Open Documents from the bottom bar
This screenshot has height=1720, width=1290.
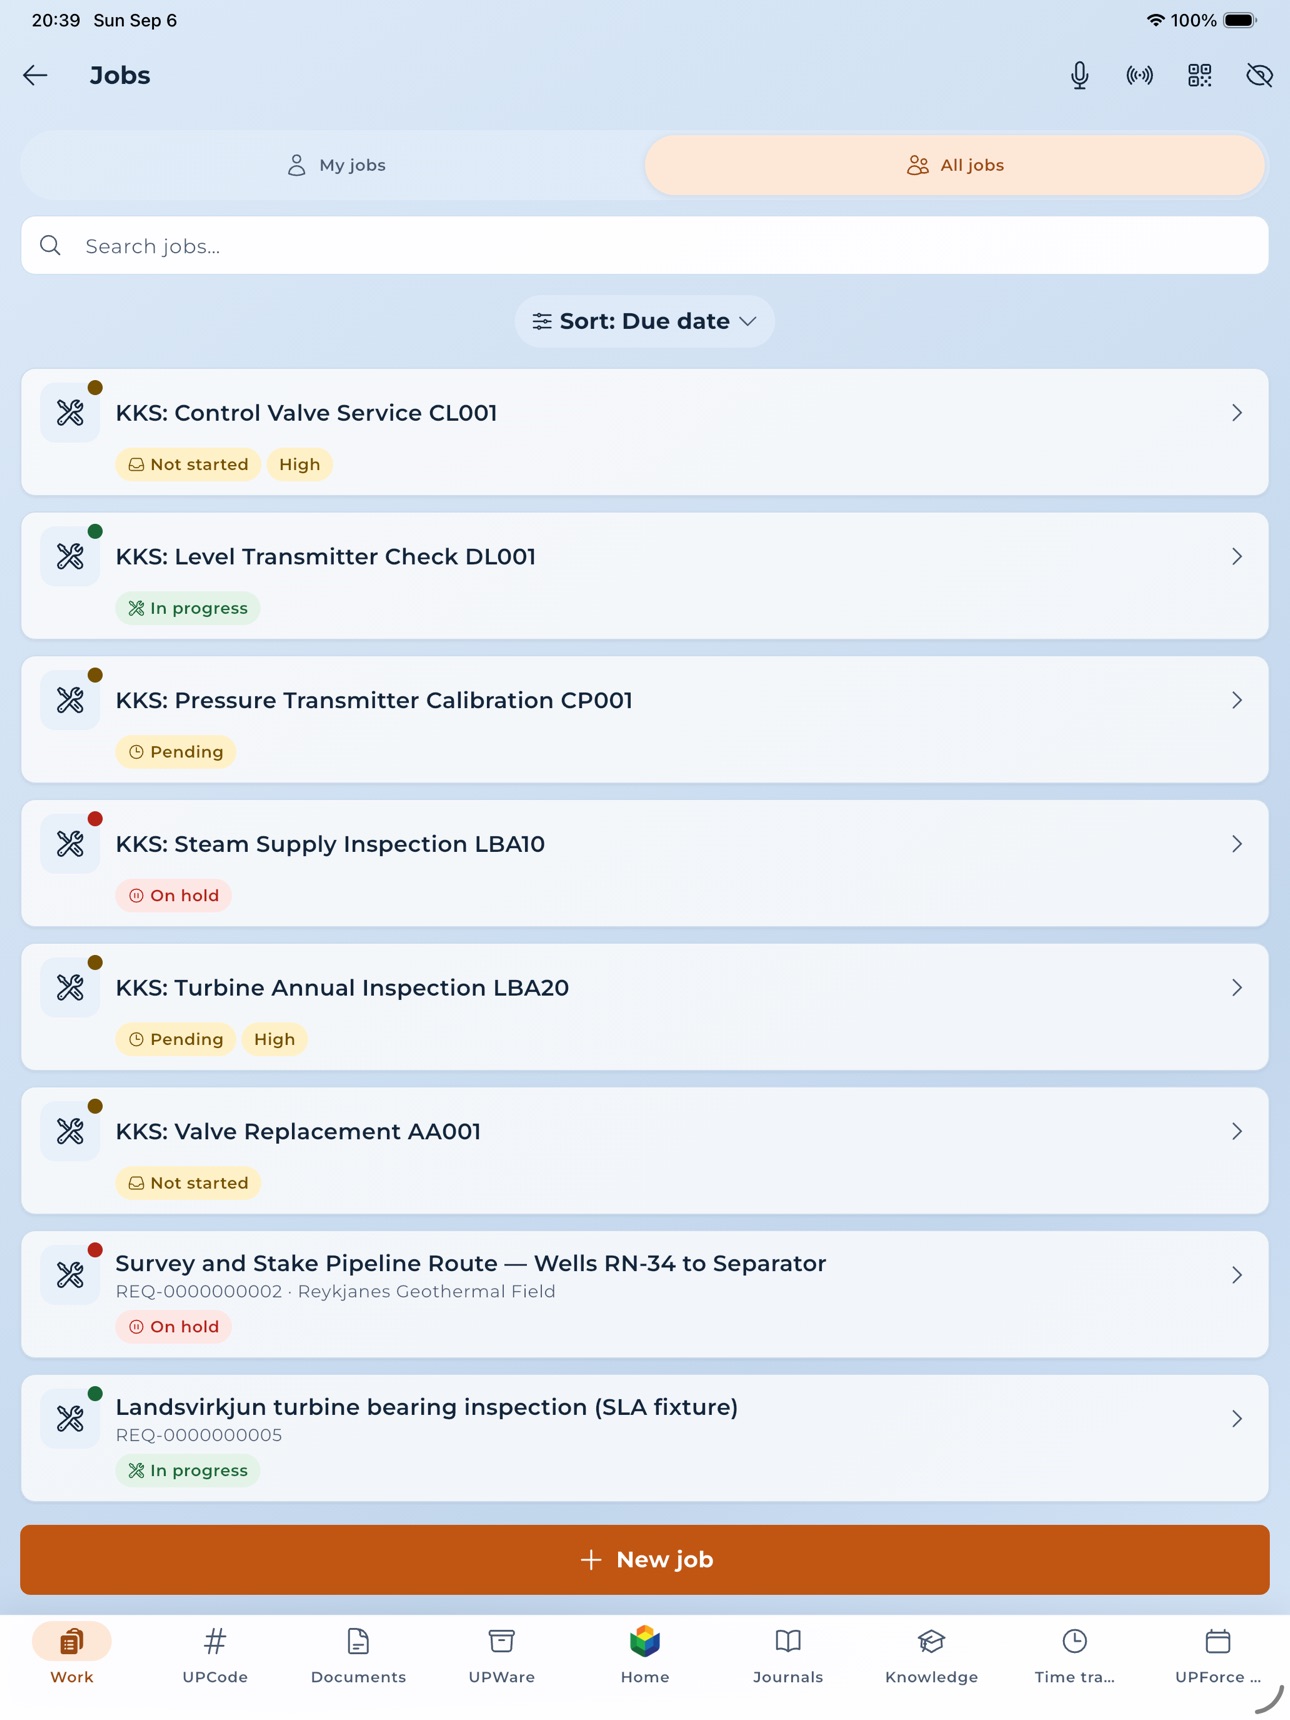pyautogui.click(x=358, y=1655)
